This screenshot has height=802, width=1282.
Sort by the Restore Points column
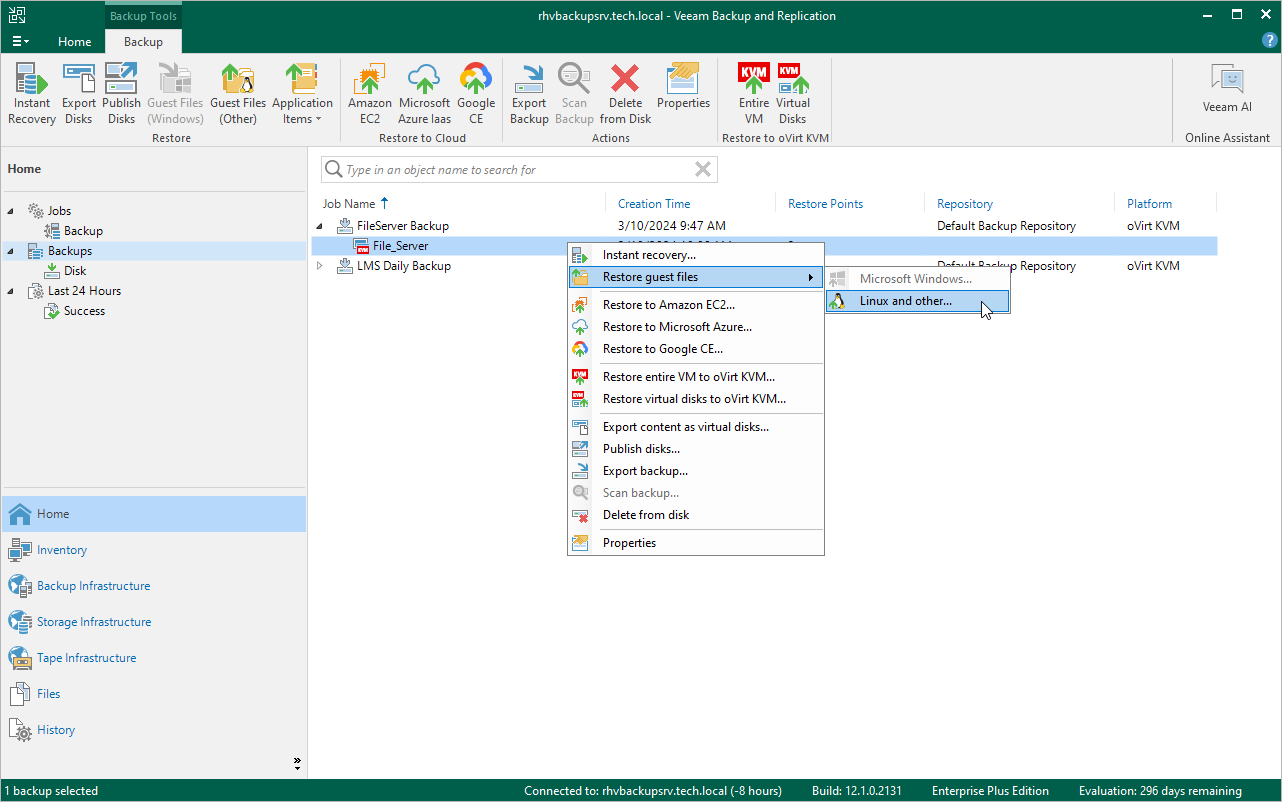pos(825,204)
